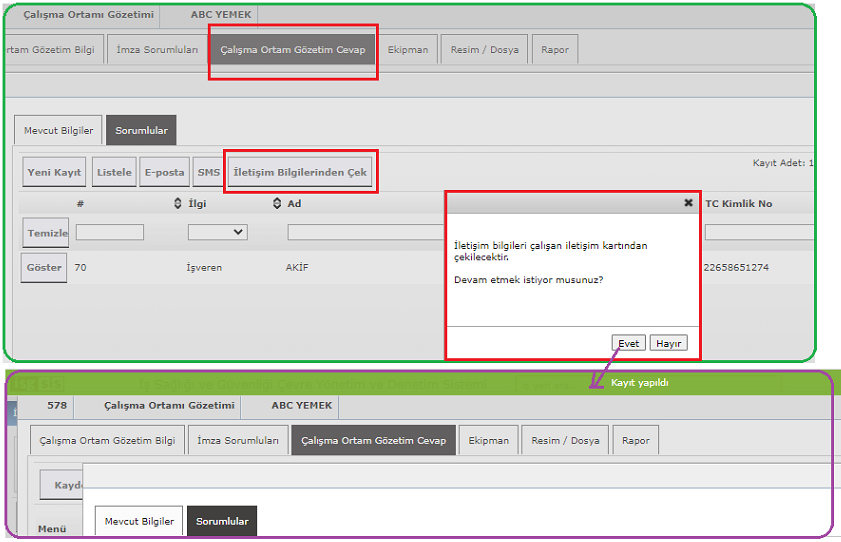Screen dimensions: 841x542
Task: Open the İlgi filter dropdown
Action: click(217, 232)
